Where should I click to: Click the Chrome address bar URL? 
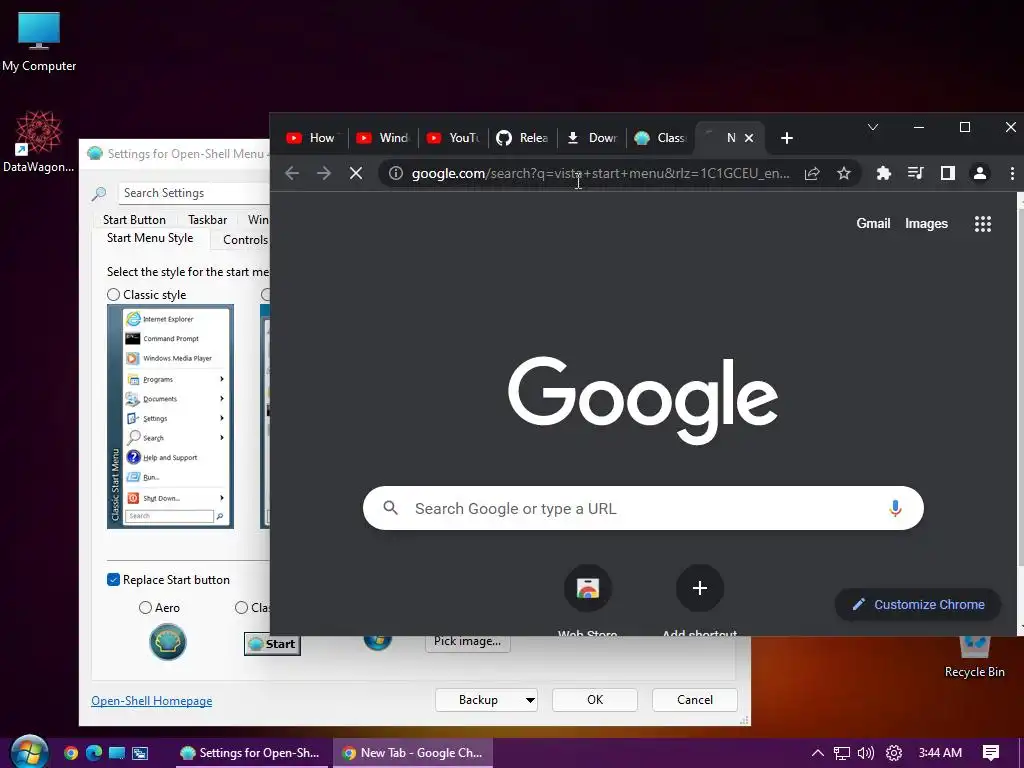(600, 173)
